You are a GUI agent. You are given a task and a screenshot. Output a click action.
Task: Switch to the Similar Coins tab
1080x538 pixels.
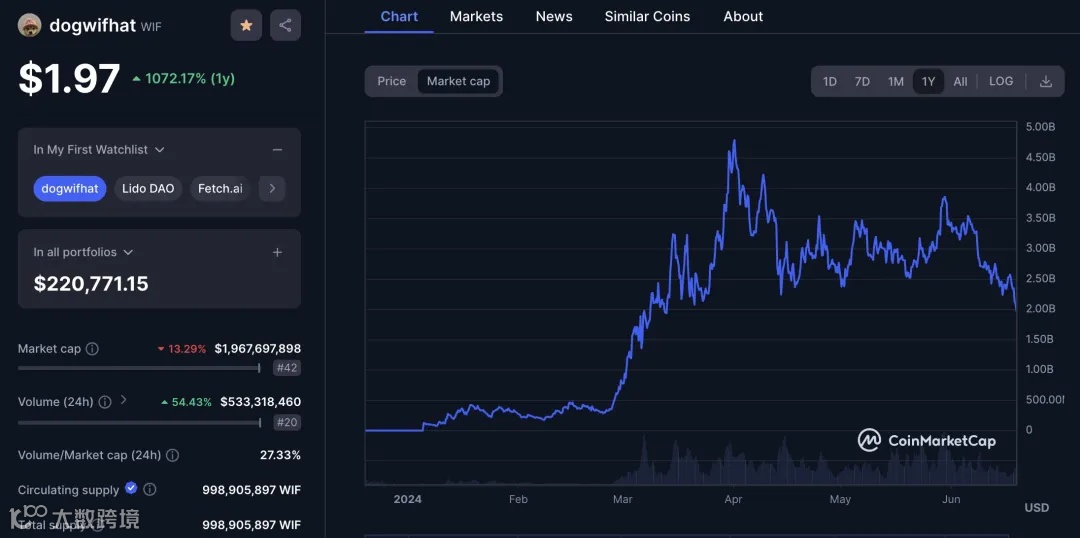click(x=647, y=17)
